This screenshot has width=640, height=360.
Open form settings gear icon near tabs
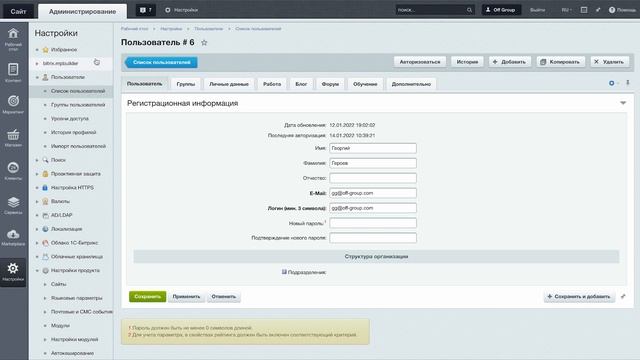click(612, 83)
